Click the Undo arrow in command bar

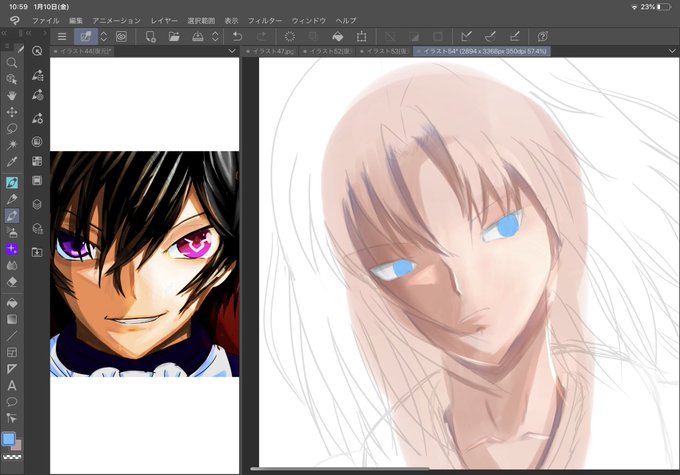pos(238,36)
